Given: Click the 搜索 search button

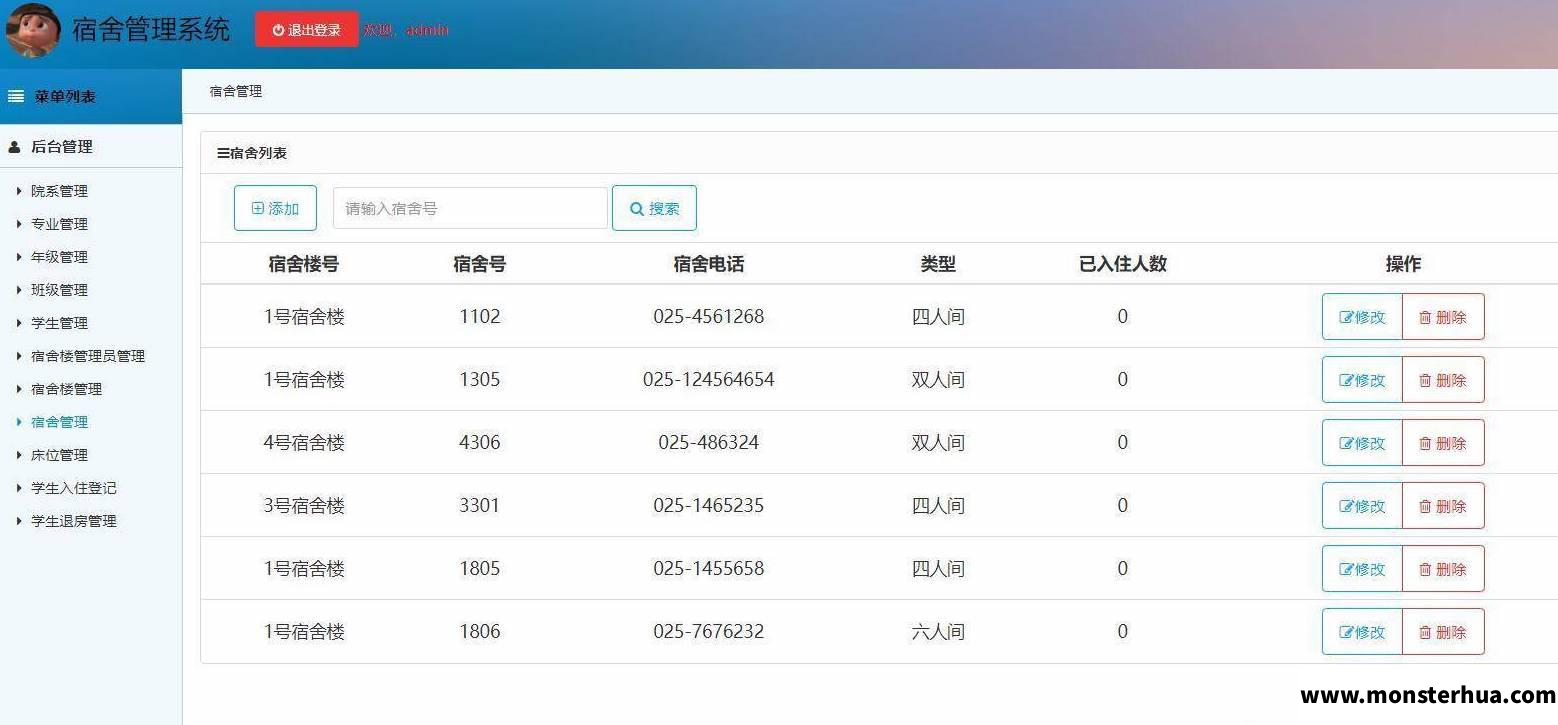Looking at the screenshot, I should 654,208.
